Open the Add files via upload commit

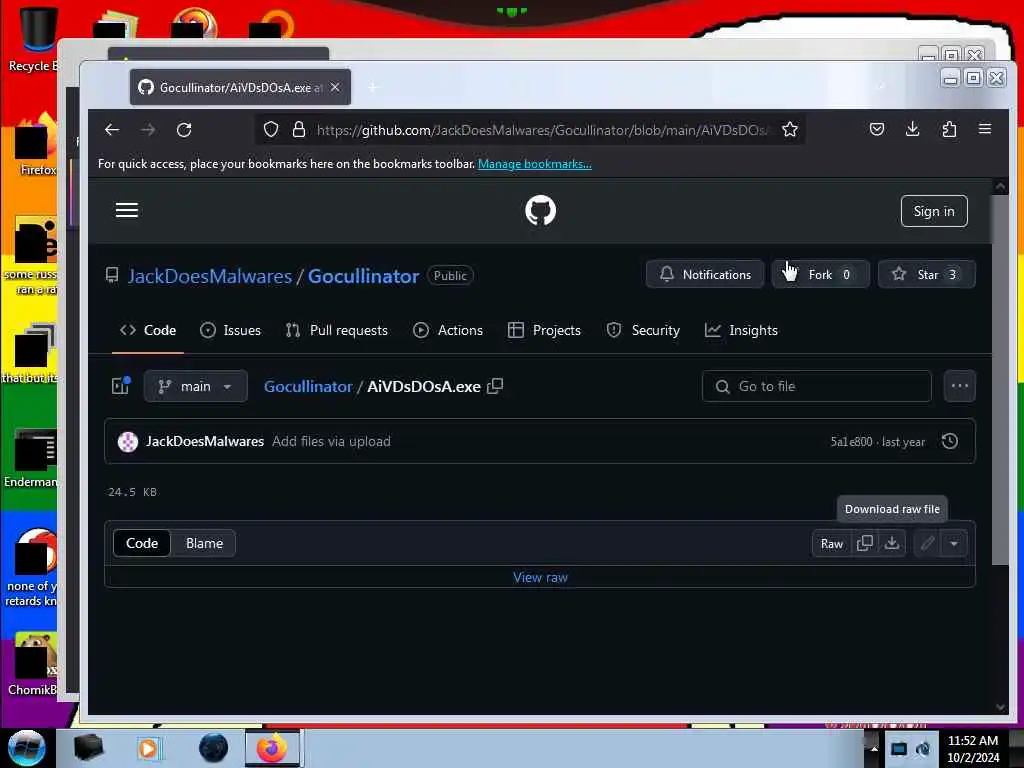[x=331, y=441]
